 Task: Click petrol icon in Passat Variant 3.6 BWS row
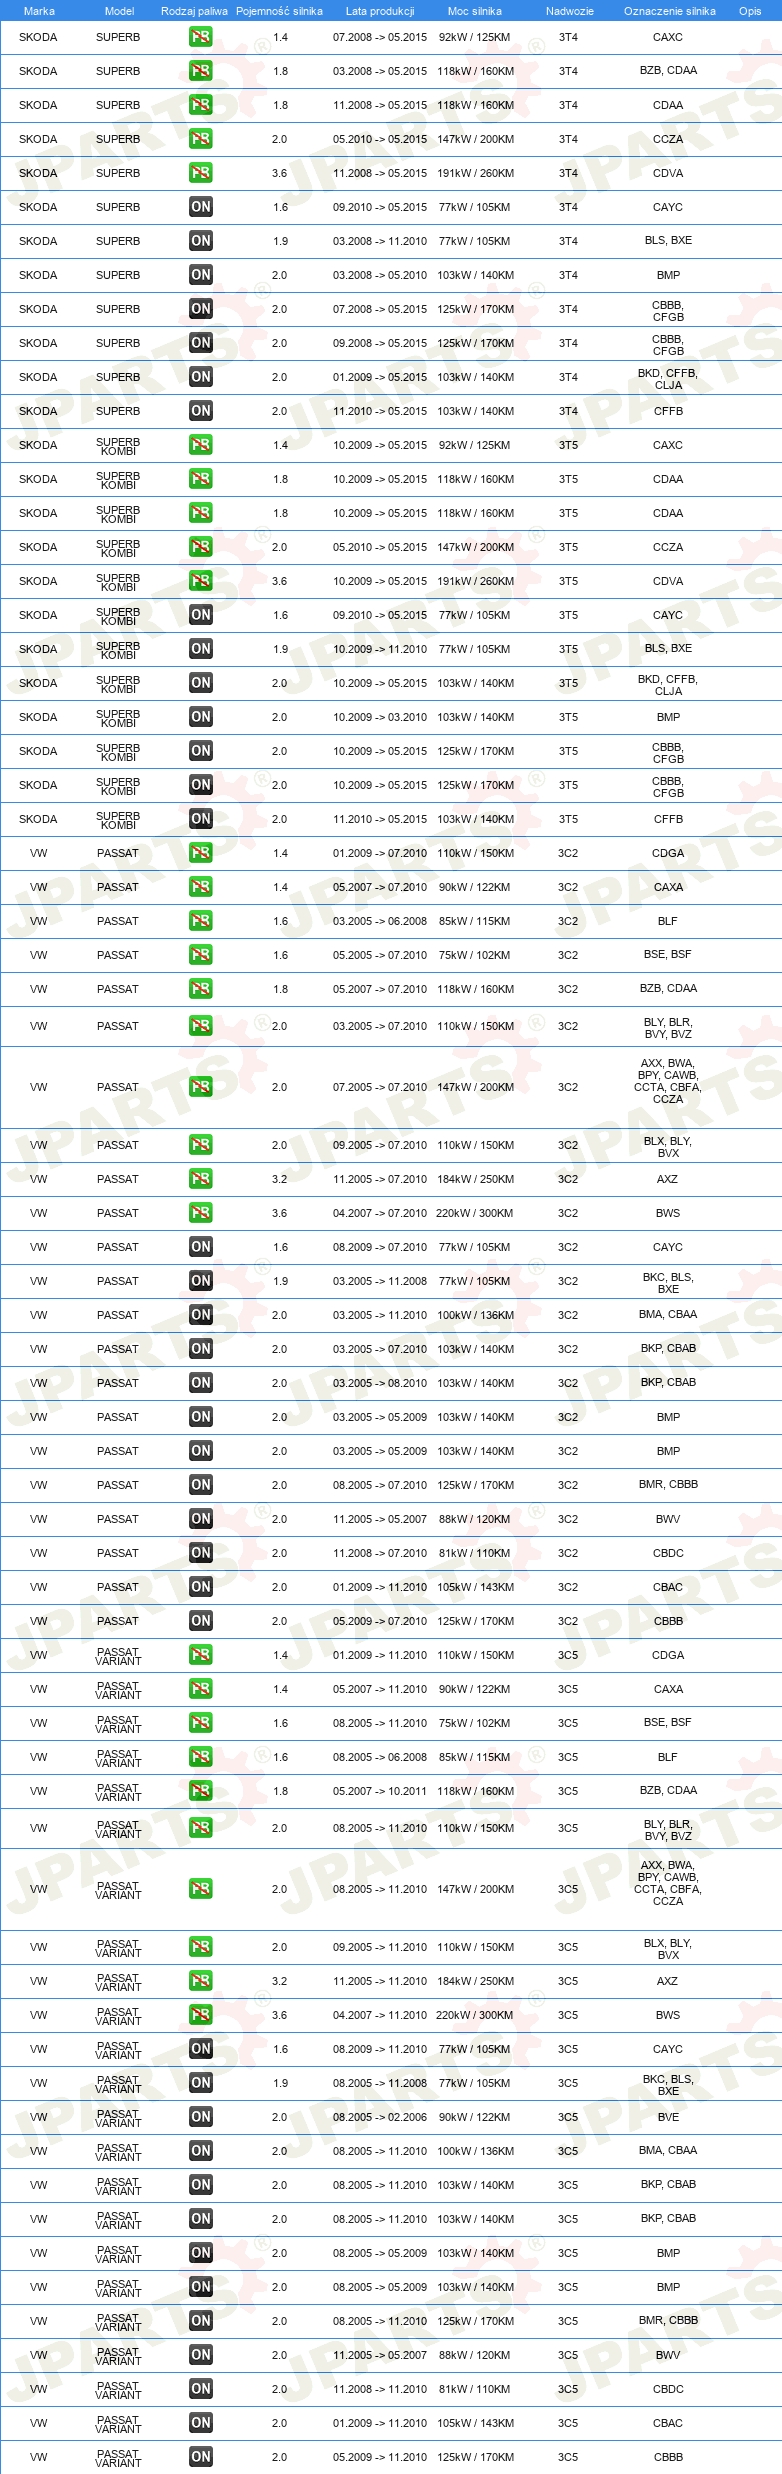coord(201,2015)
